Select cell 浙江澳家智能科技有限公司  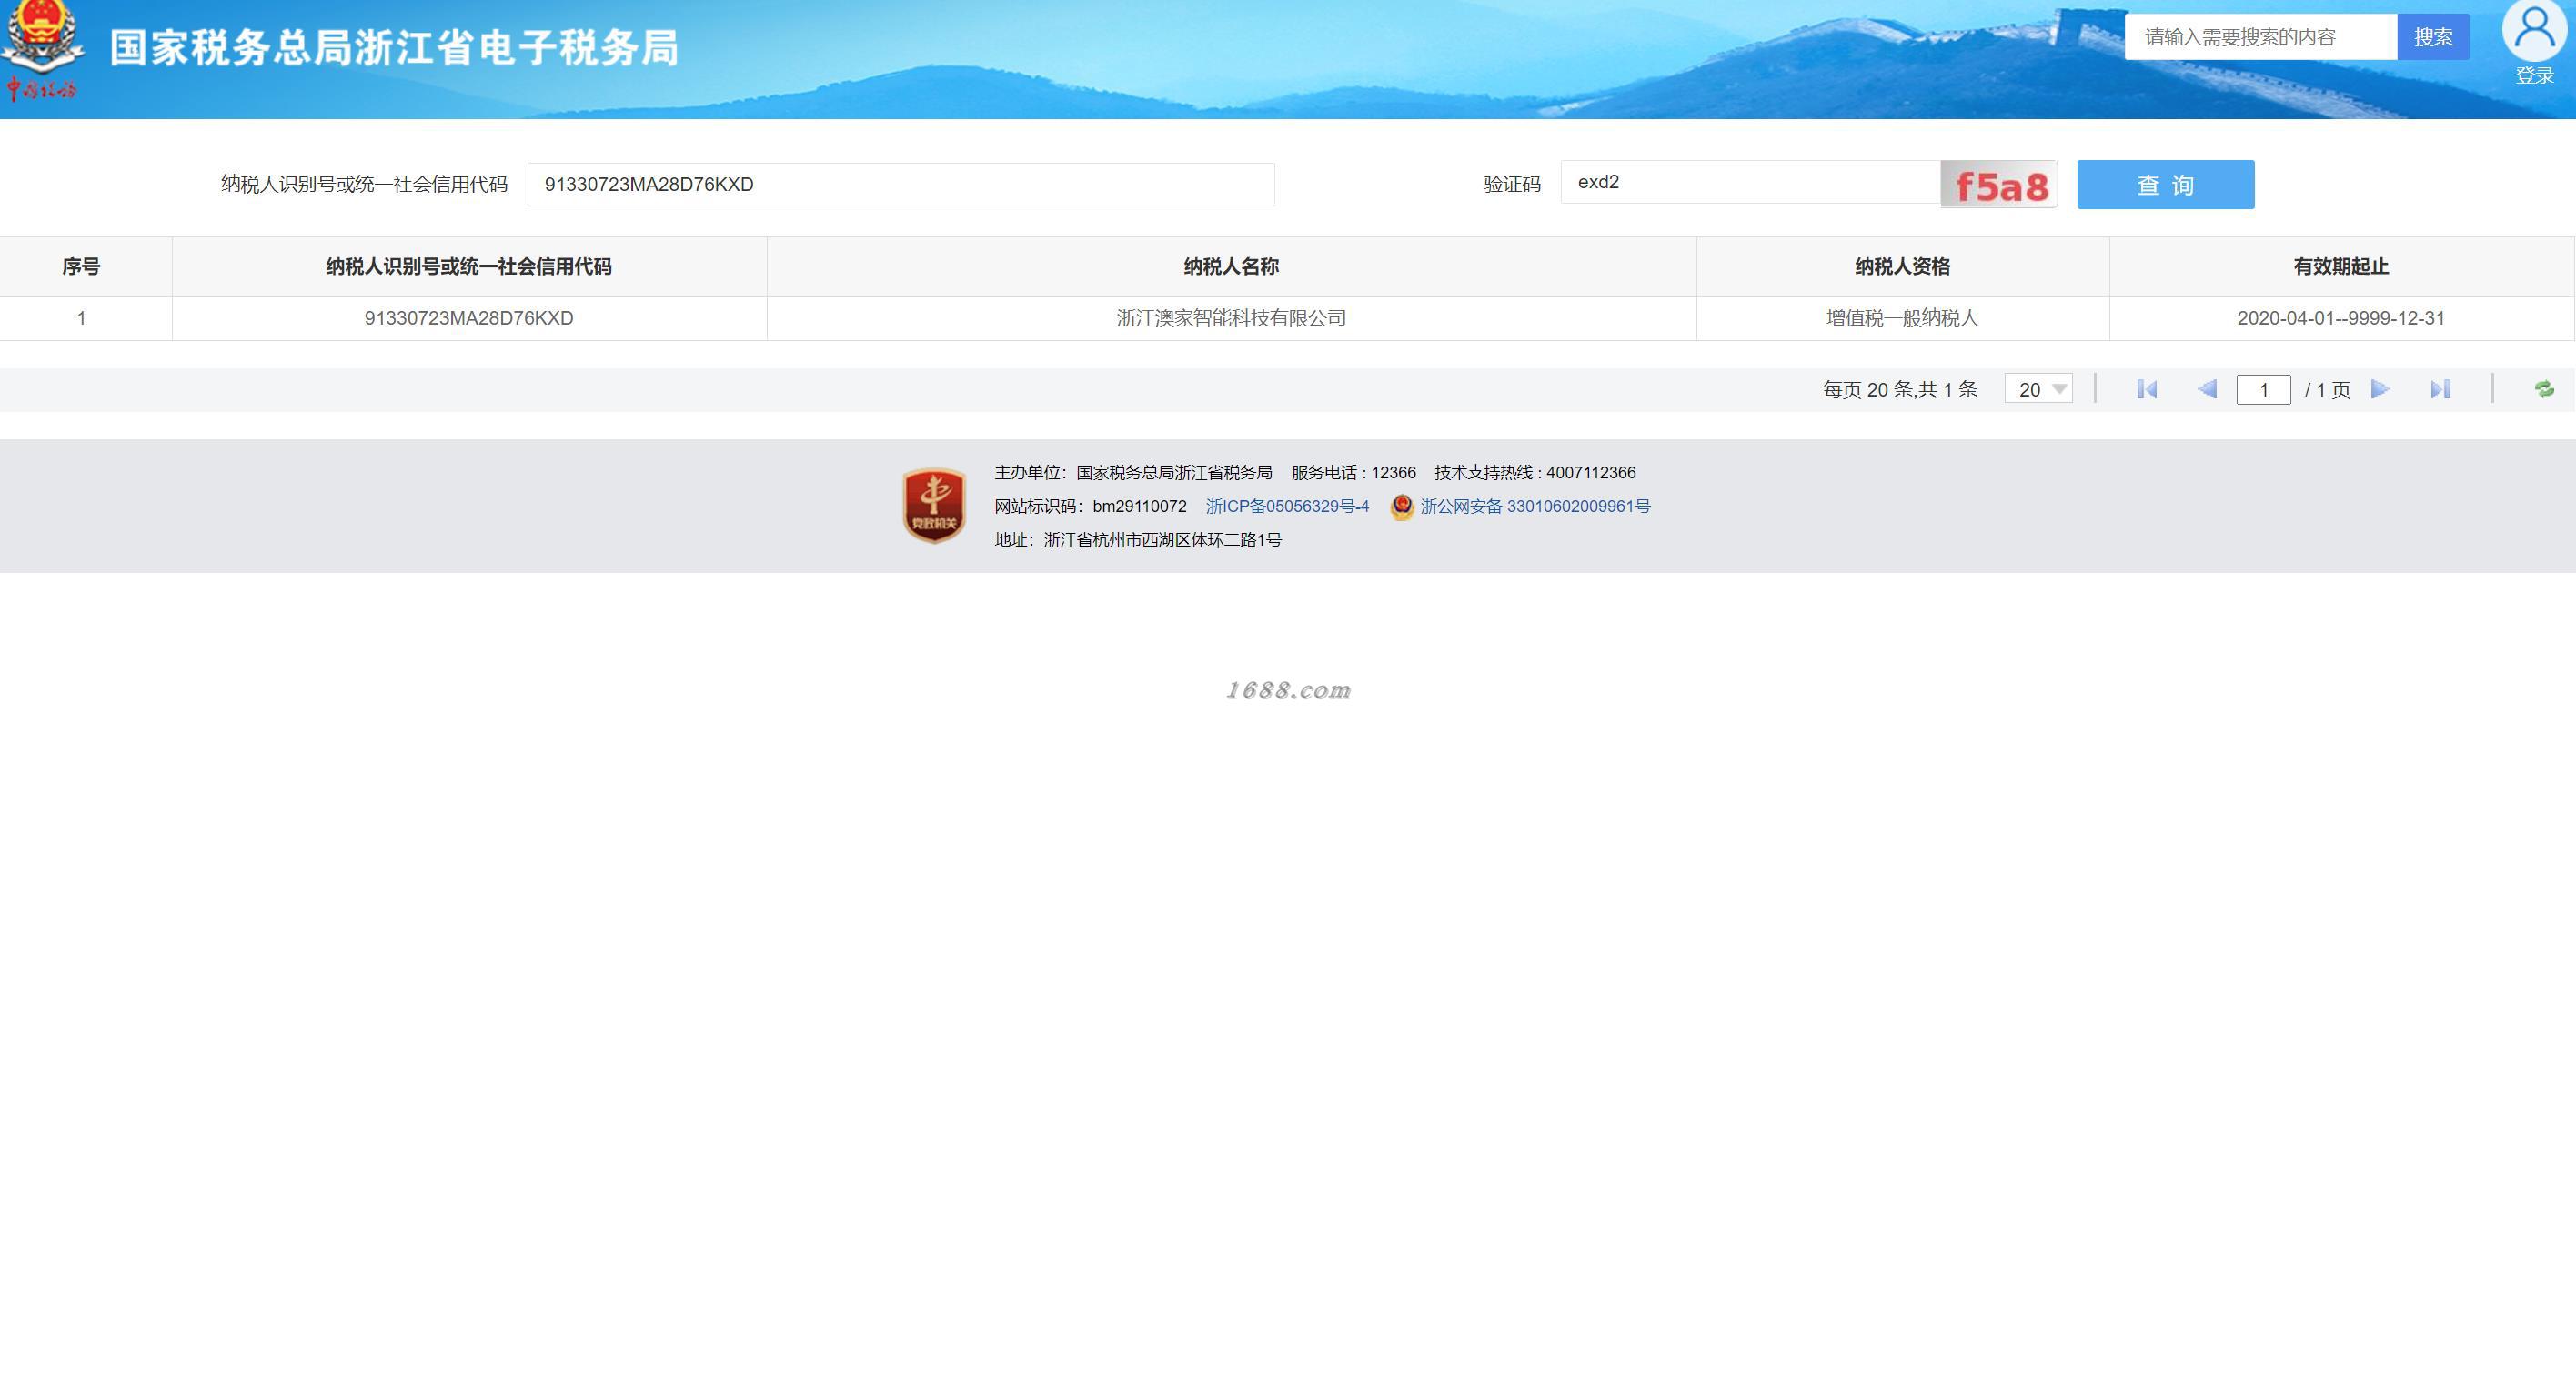pyautogui.click(x=1231, y=318)
